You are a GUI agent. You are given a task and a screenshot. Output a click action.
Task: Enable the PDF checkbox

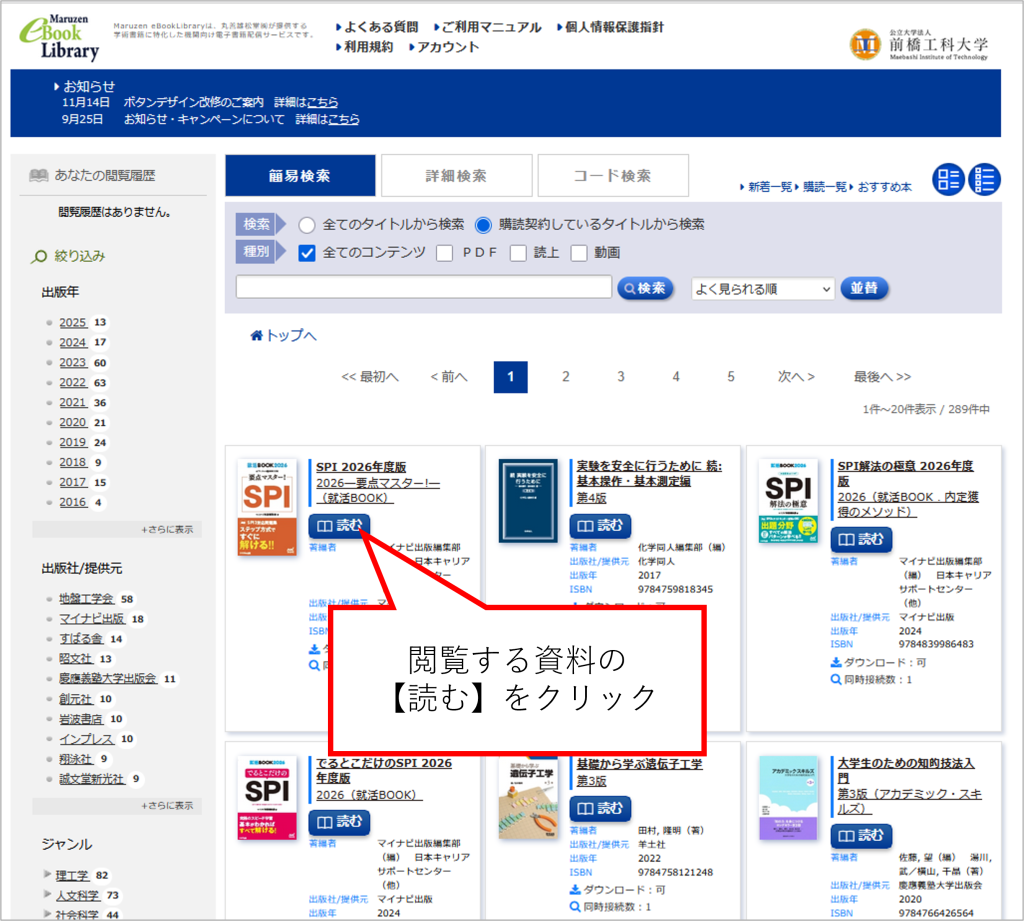click(x=445, y=253)
